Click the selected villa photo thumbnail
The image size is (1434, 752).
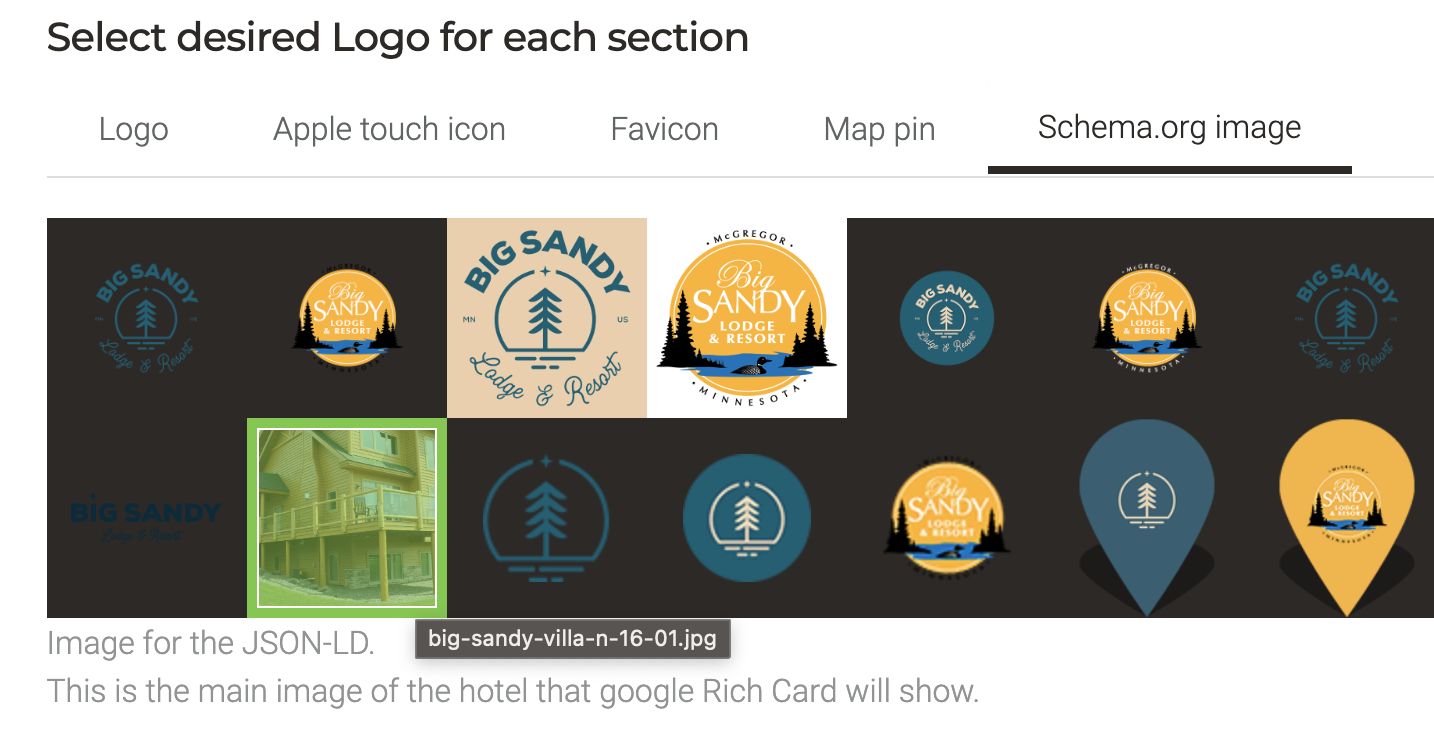347,518
